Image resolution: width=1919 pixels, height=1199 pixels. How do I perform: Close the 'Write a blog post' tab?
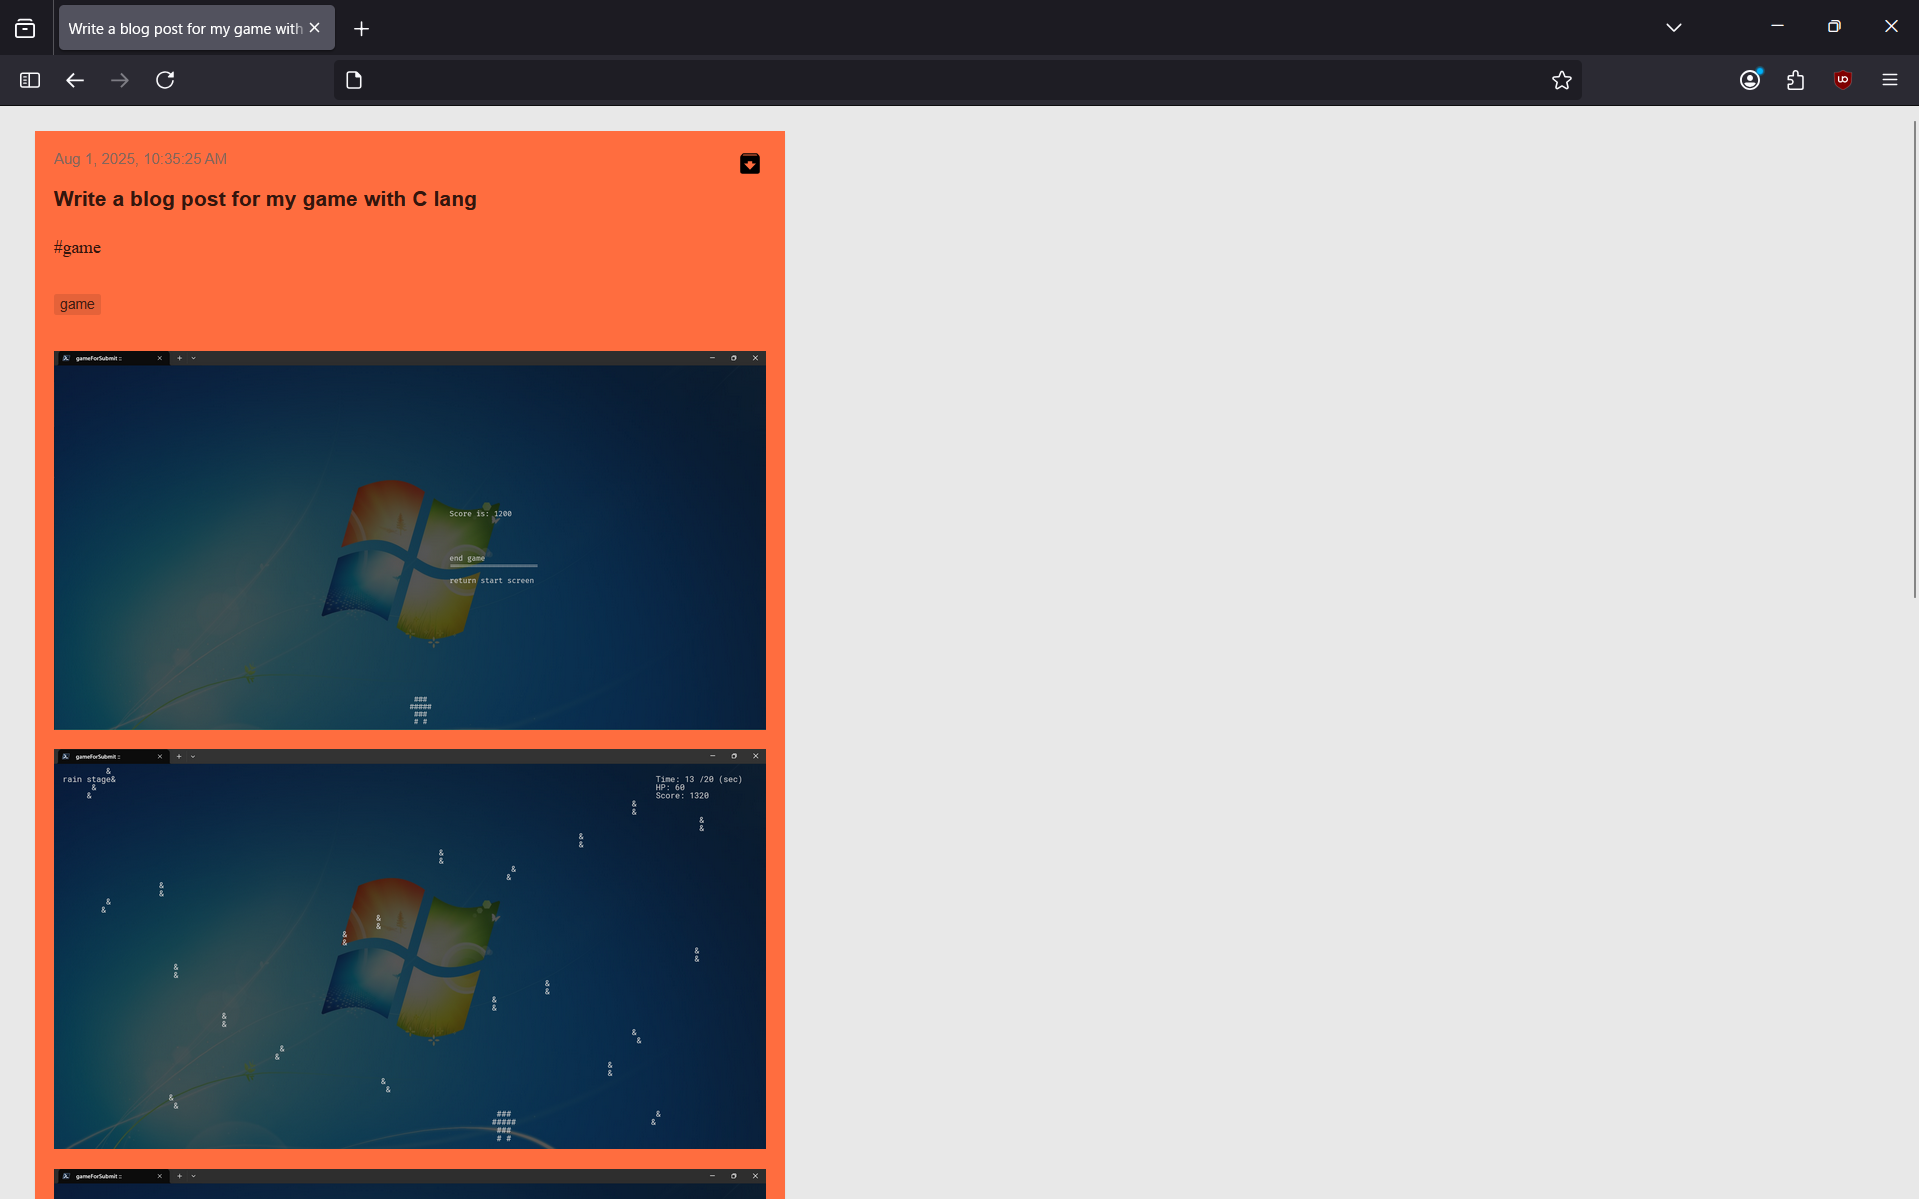pos(315,28)
